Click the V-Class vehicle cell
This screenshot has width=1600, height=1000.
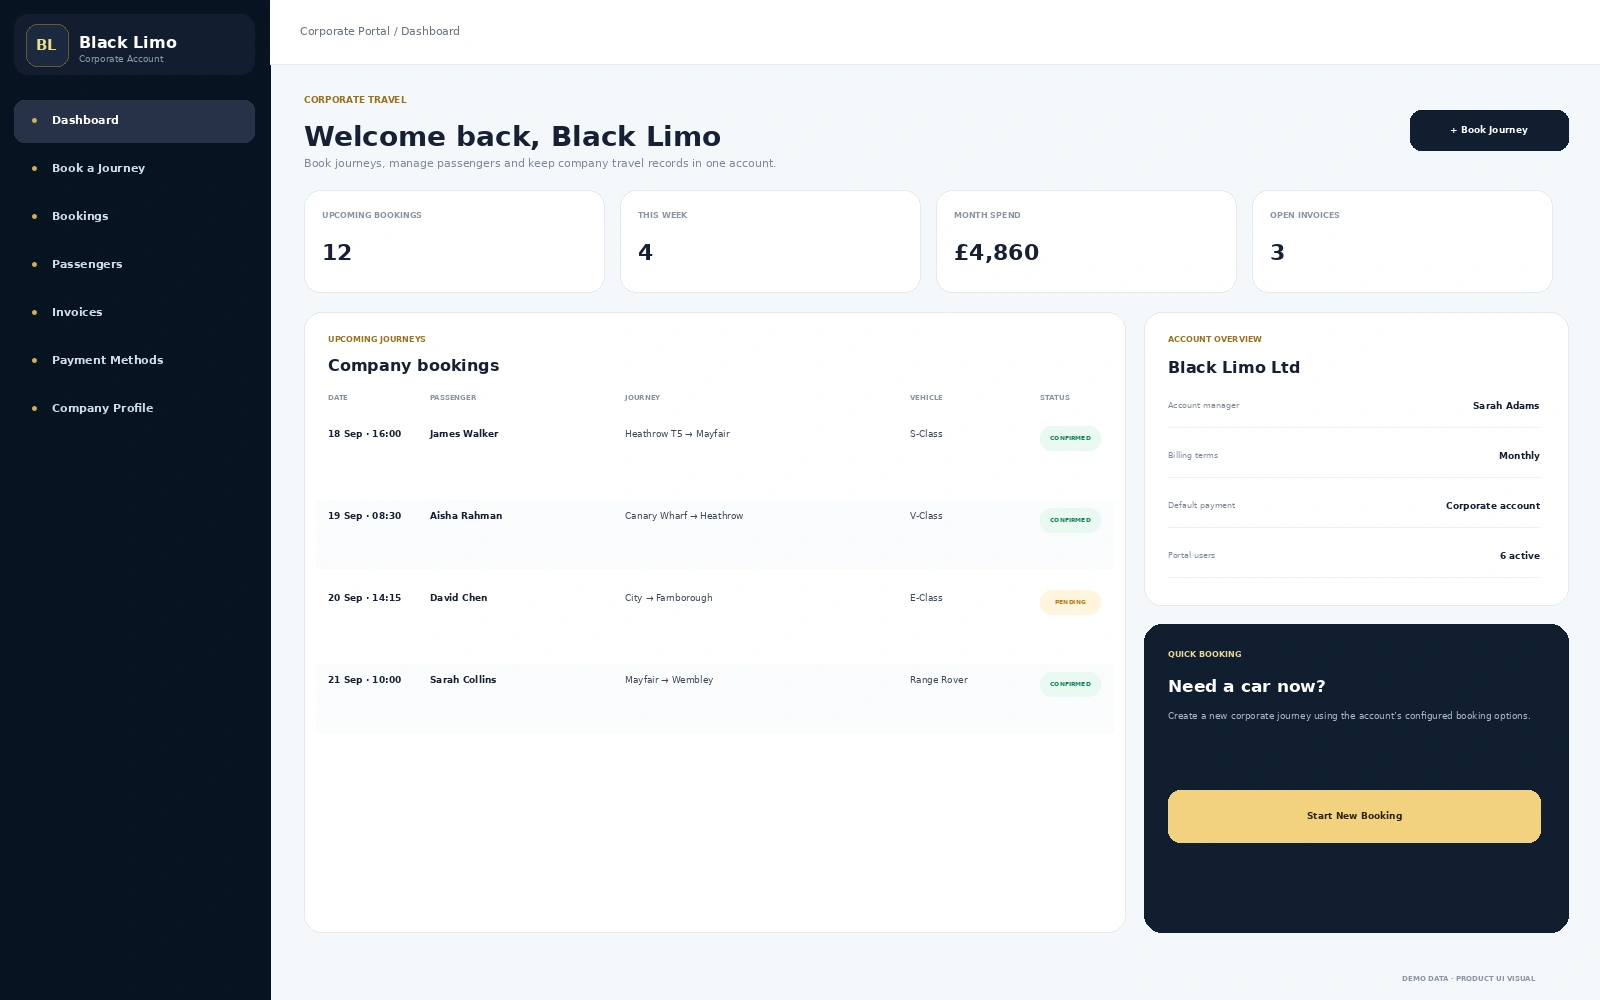926,516
